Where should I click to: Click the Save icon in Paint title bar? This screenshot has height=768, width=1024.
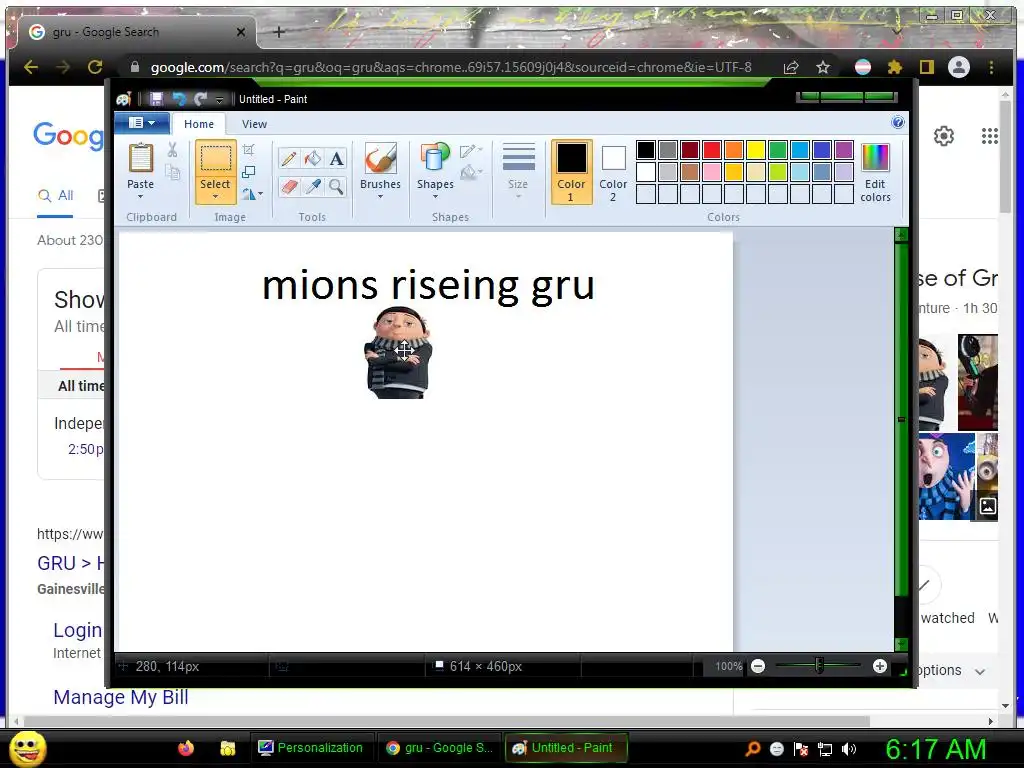click(156, 99)
